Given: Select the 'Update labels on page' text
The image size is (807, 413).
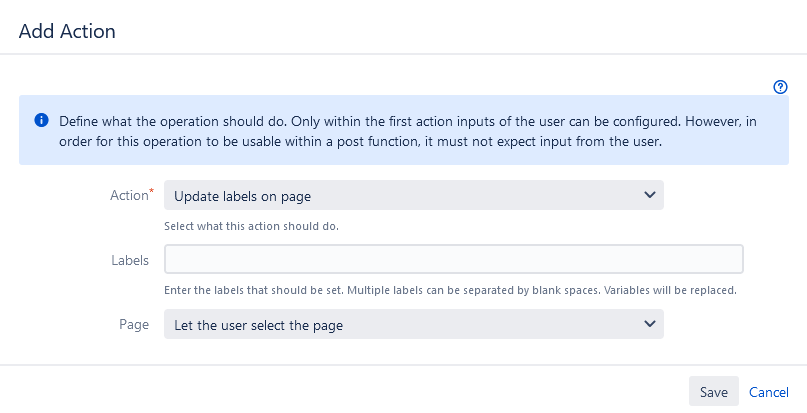Looking at the screenshot, I should click(x=242, y=197).
